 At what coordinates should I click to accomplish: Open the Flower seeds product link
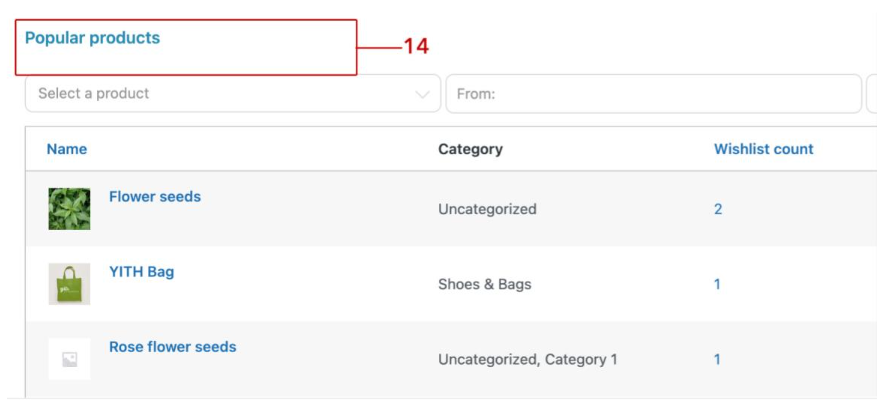155,197
